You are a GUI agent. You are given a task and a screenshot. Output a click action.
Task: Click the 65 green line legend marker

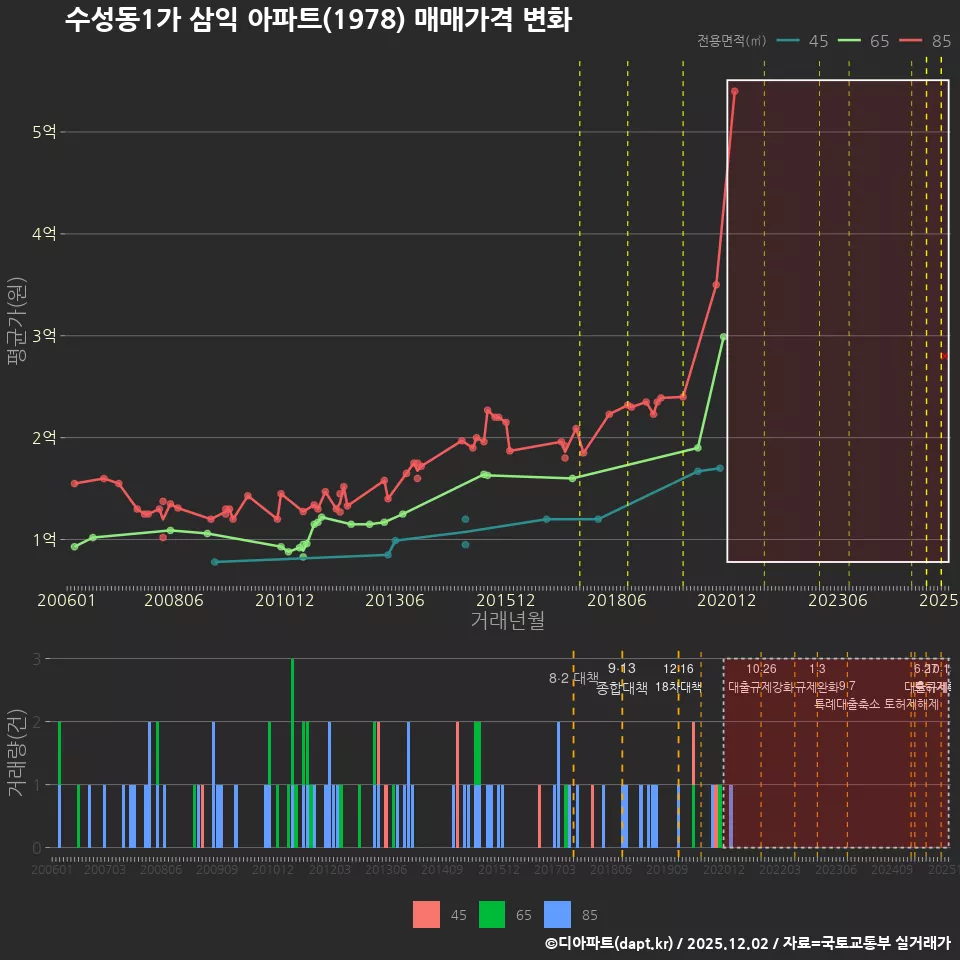(x=851, y=41)
